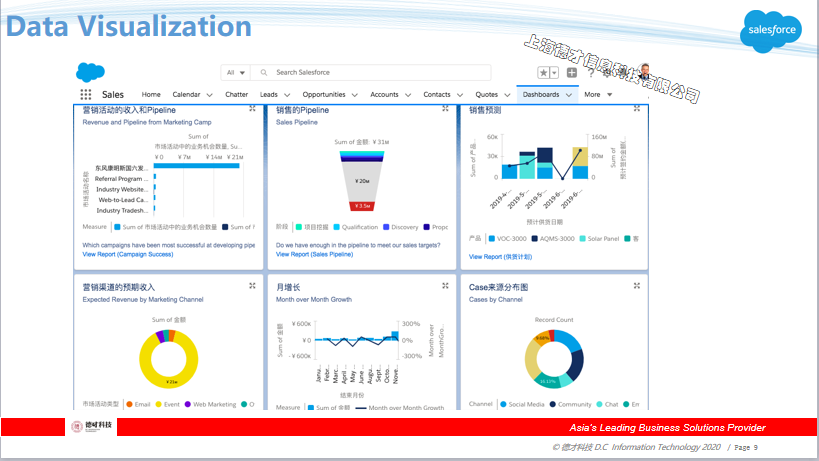Screen dimensions: 819x461
Task: Open the App Launcher grid icon
Action: (x=86, y=94)
